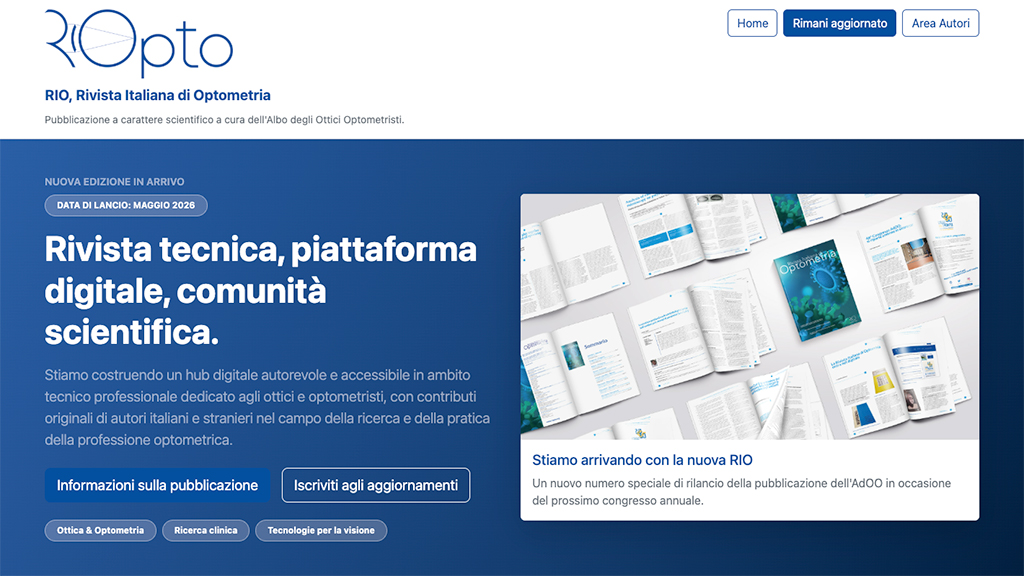Click the RIO, Rivista Italiana di Optometria title
This screenshot has width=1024, height=576.
click(x=158, y=96)
